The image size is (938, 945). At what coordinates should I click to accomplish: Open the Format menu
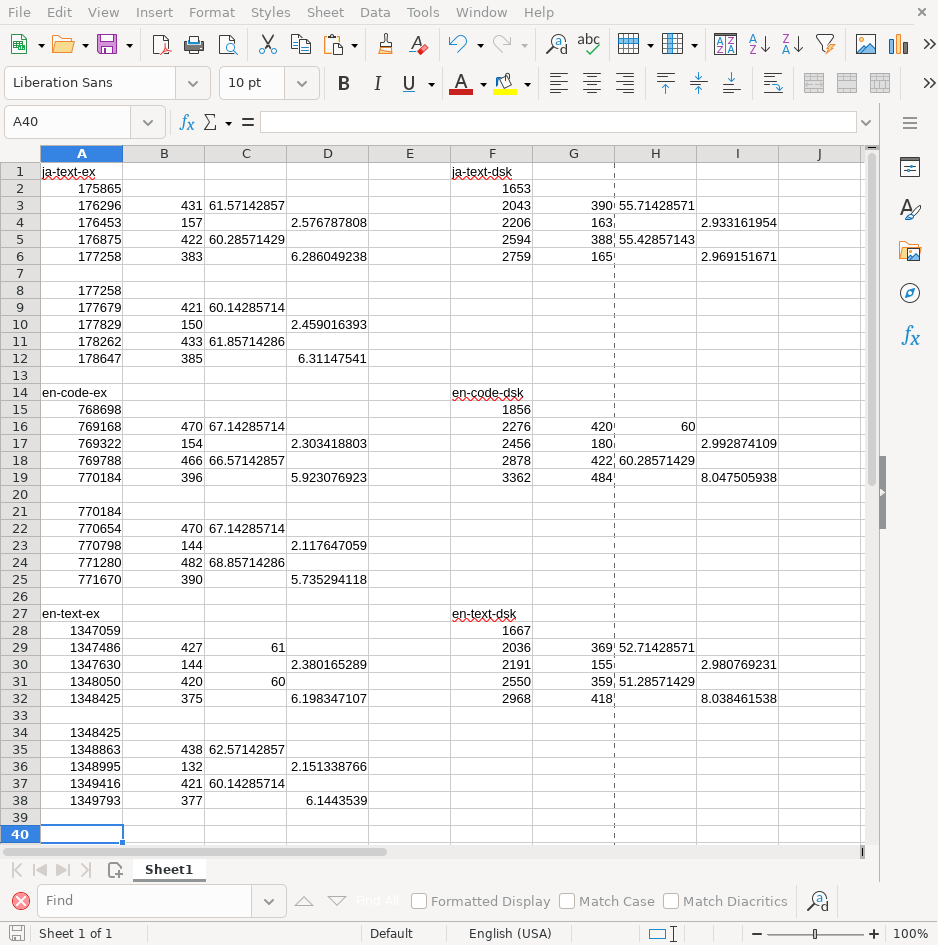coord(212,12)
